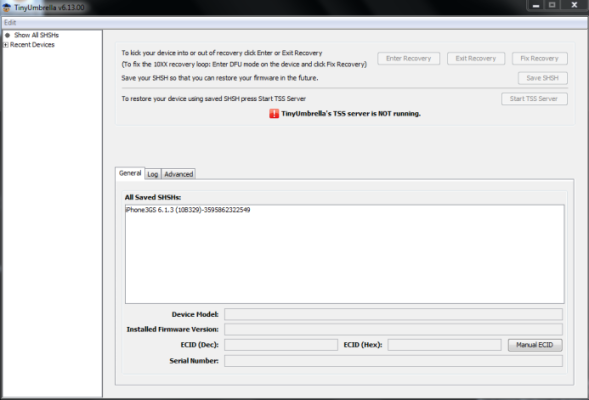The width and height of the screenshot is (589, 400).
Task: Select Recent Devices tree item label
Action: 32,45
